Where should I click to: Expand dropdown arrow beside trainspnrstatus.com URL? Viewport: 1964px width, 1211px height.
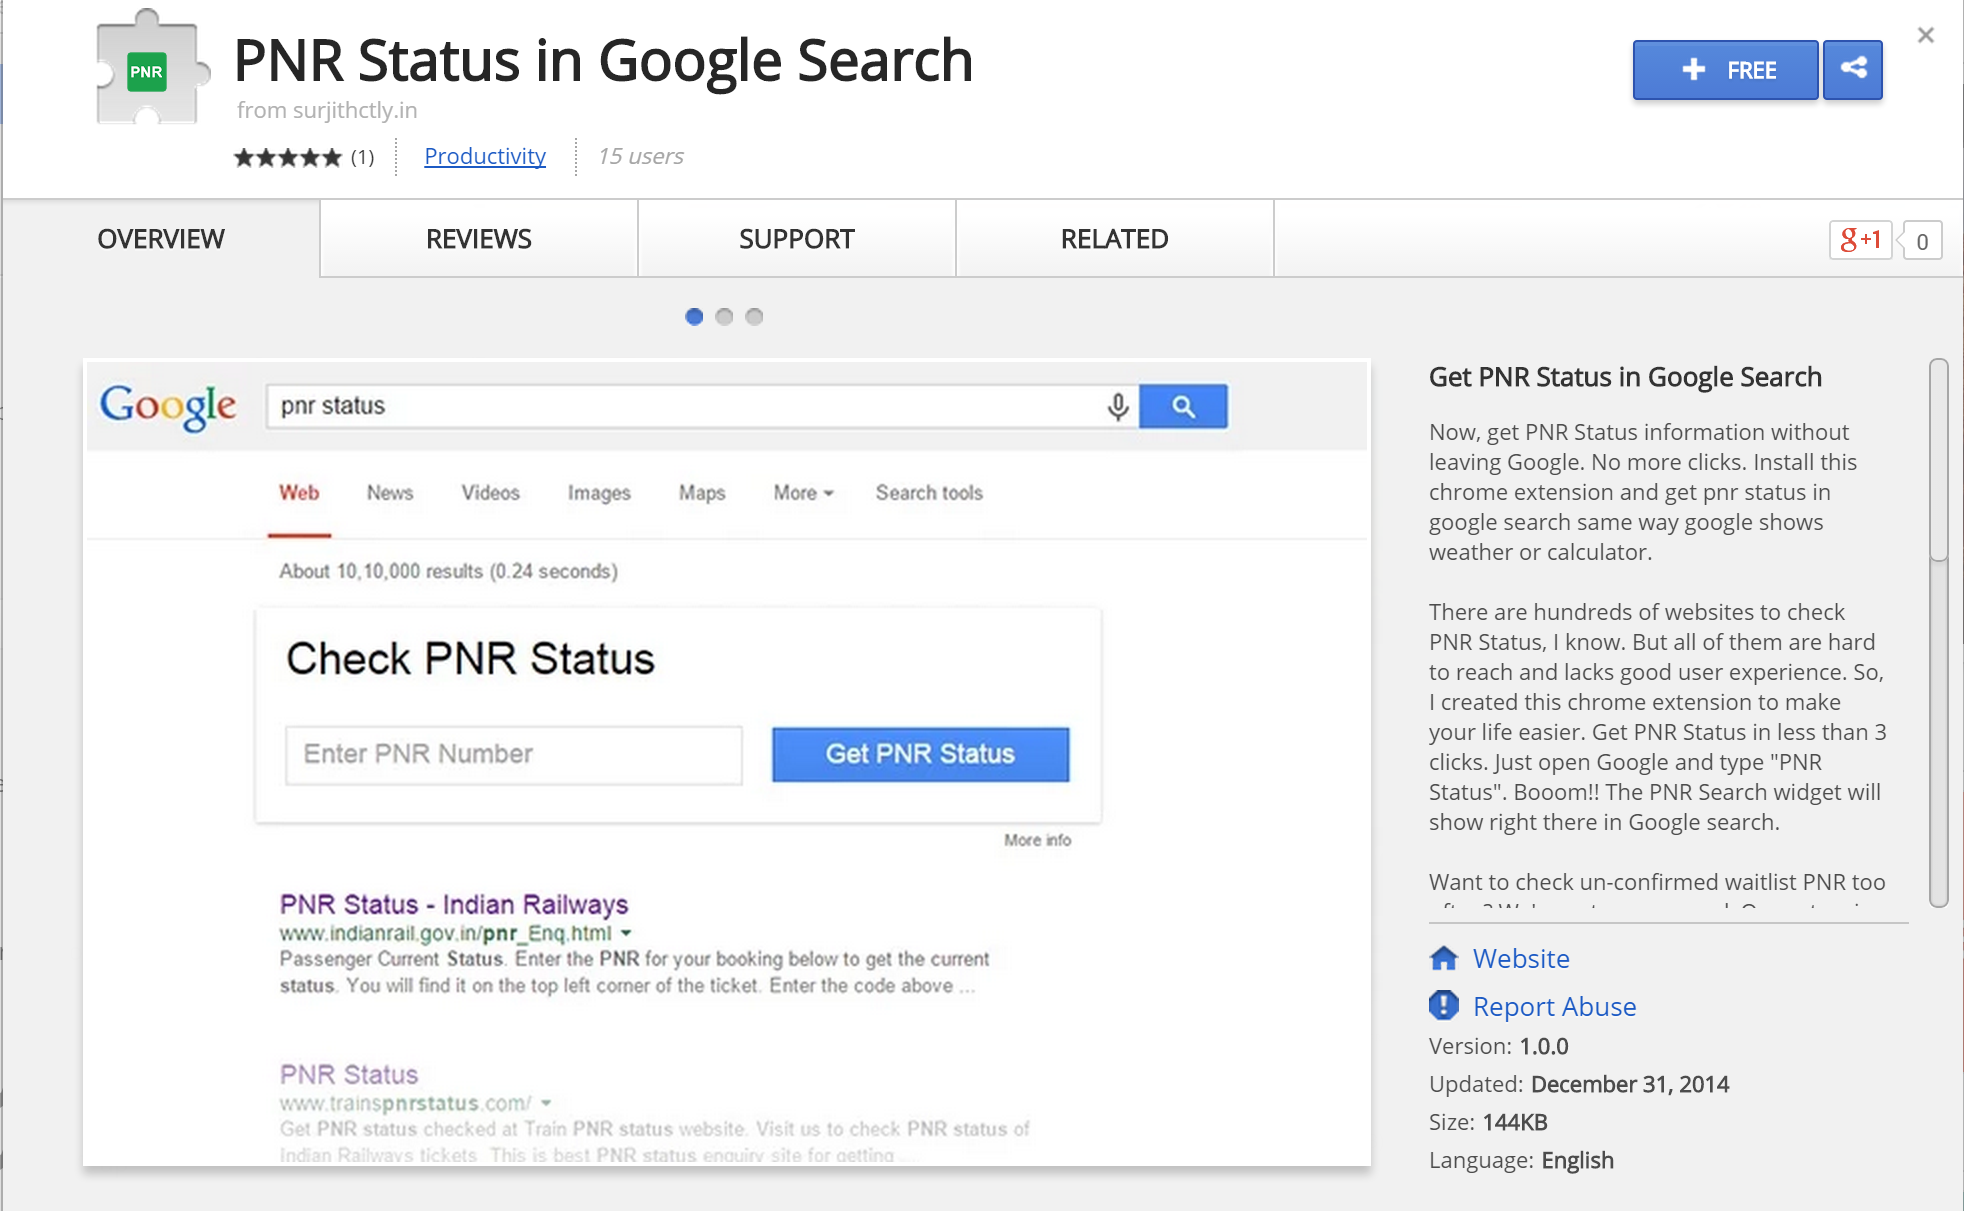(547, 1103)
